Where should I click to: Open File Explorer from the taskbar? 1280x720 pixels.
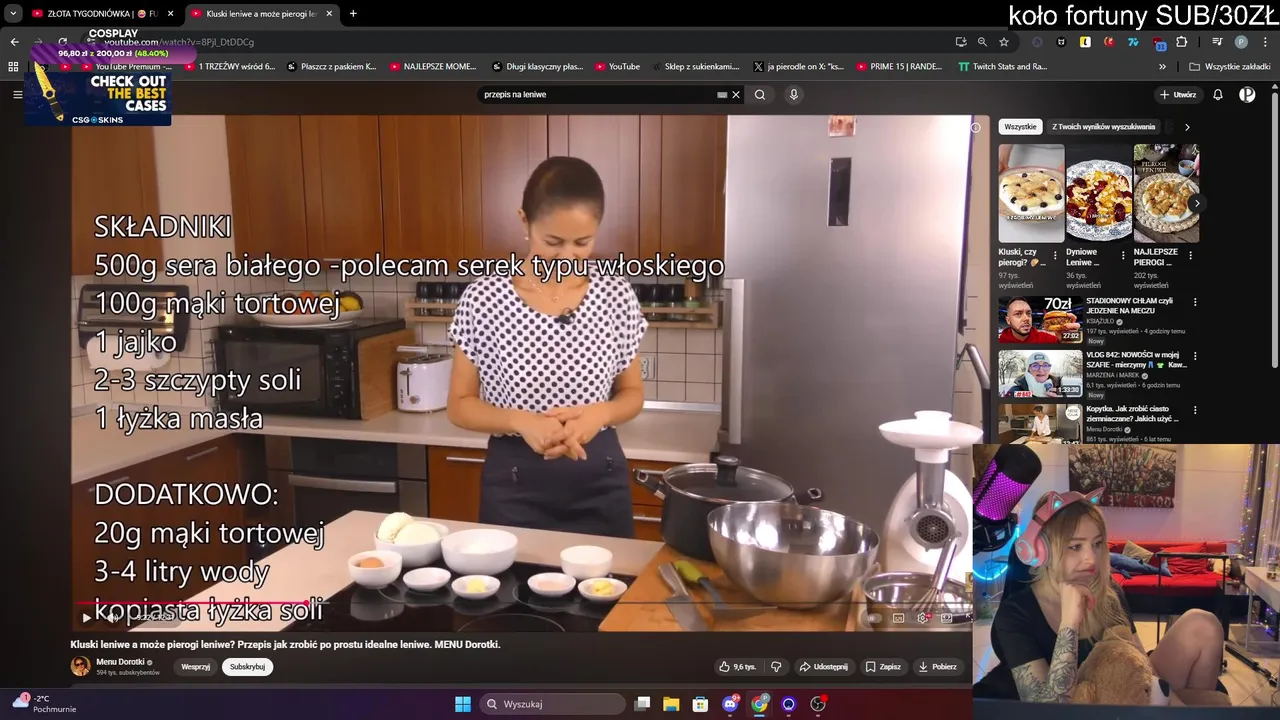(x=671, y=704)
